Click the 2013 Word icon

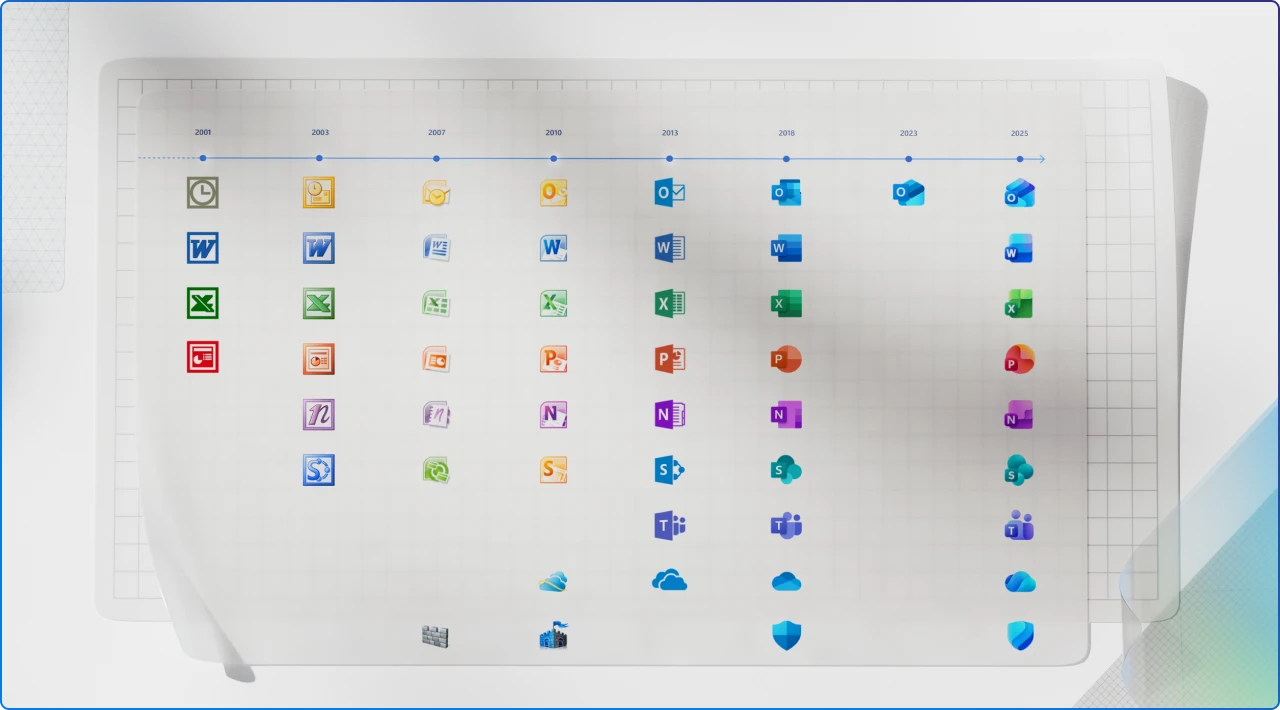click(670, 248)
